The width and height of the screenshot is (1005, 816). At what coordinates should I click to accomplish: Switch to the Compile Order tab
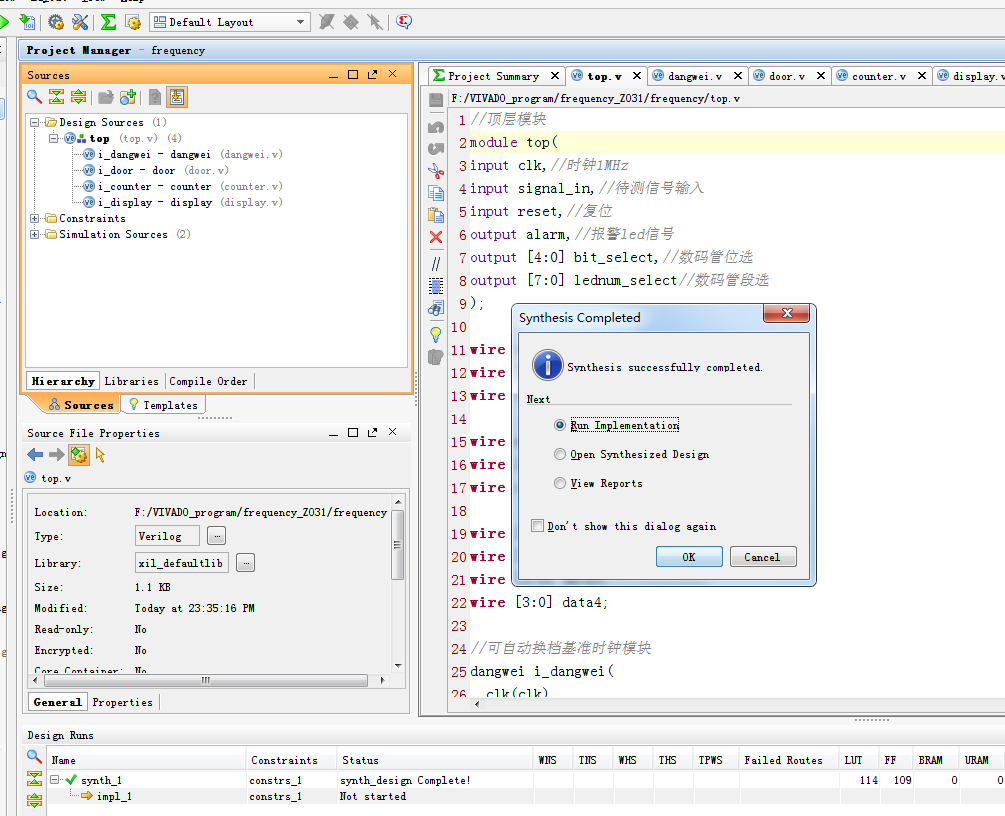(208, 381)
